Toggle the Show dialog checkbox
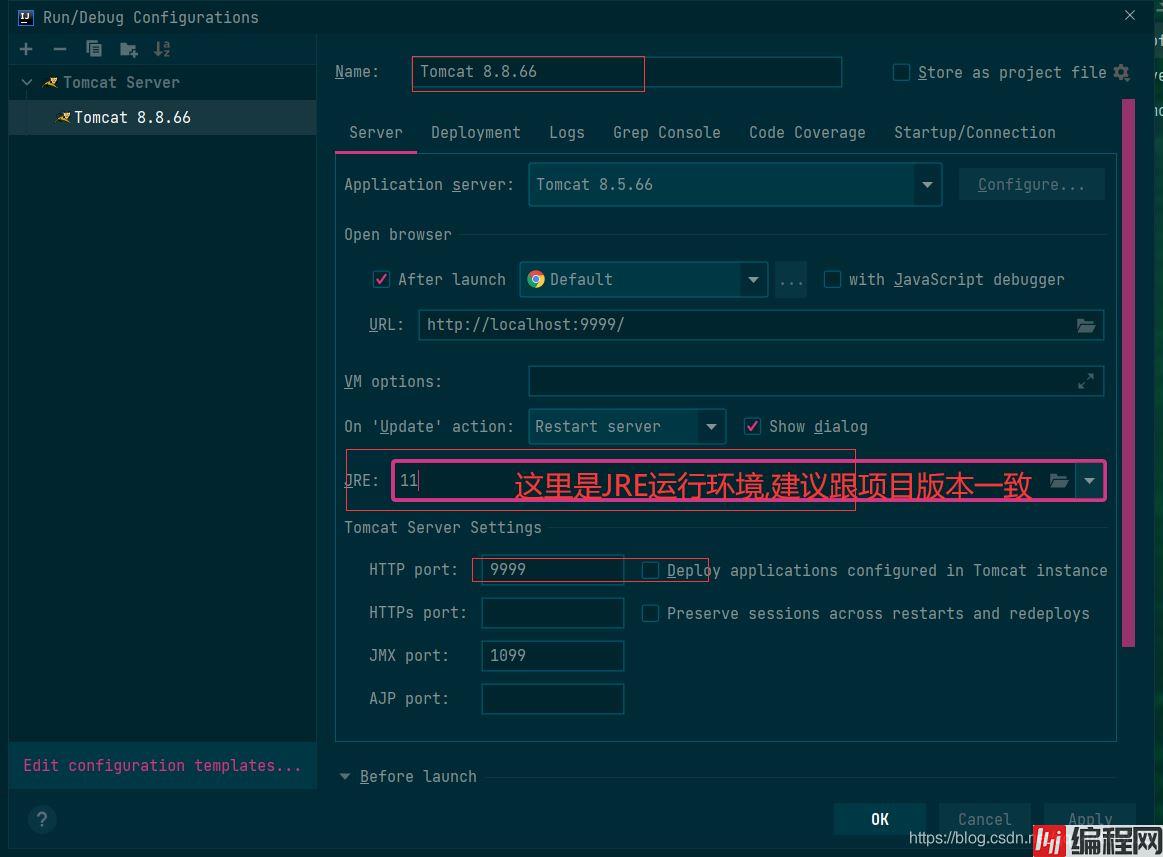The width and height of the screenshot is (1163, 857). pyautogui.click(x=752, y=426)
